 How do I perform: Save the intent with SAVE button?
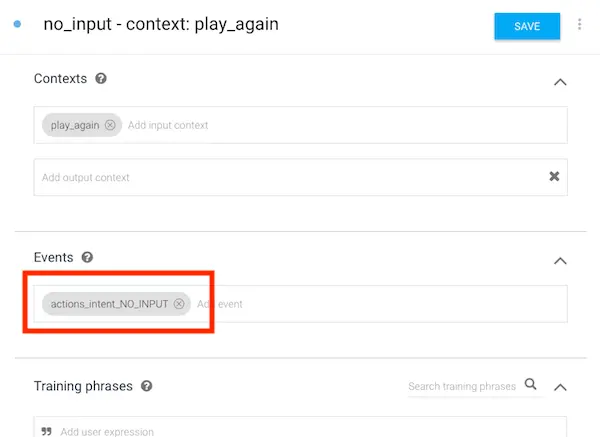[527, 26]
